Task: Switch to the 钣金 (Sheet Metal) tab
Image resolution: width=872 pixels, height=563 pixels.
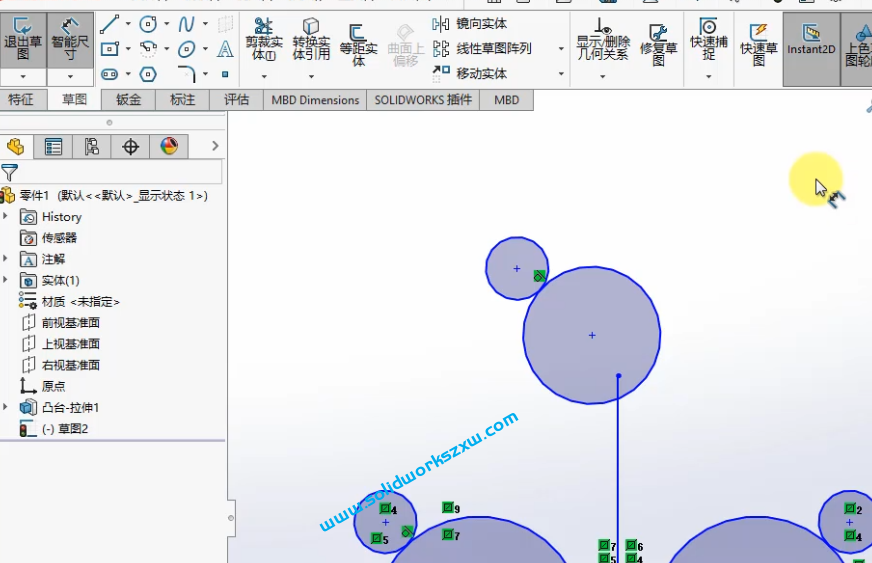Action: pos(128,100)
